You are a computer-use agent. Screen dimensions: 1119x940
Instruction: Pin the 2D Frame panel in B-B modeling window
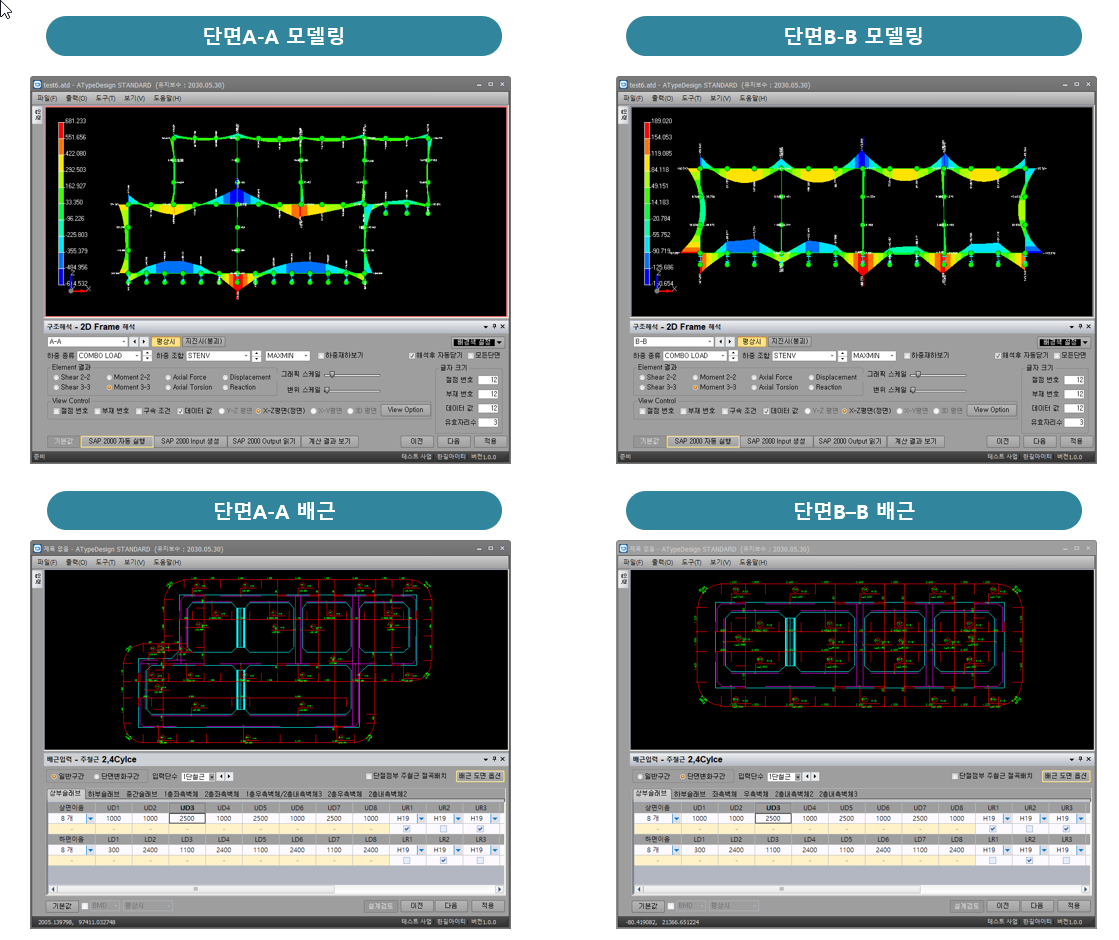[1080, 327]
